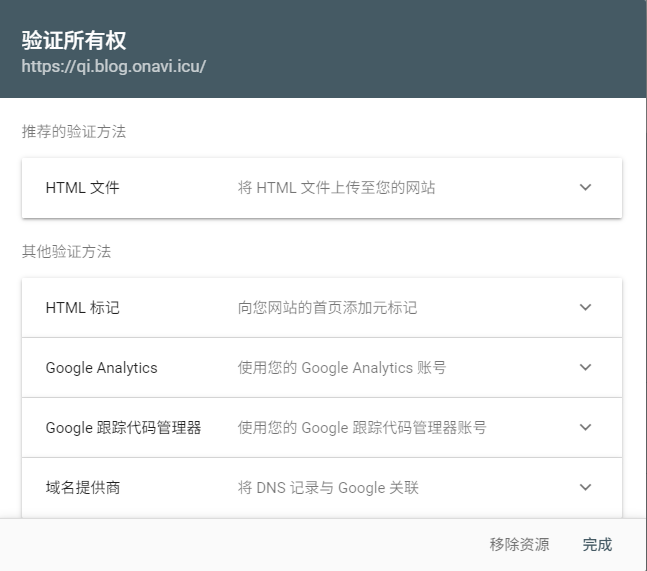This screenshot has width=647, height=571.
Task: Click the qi.blog.onavi.icu URL in header
Action: click(x=114, y=67)
